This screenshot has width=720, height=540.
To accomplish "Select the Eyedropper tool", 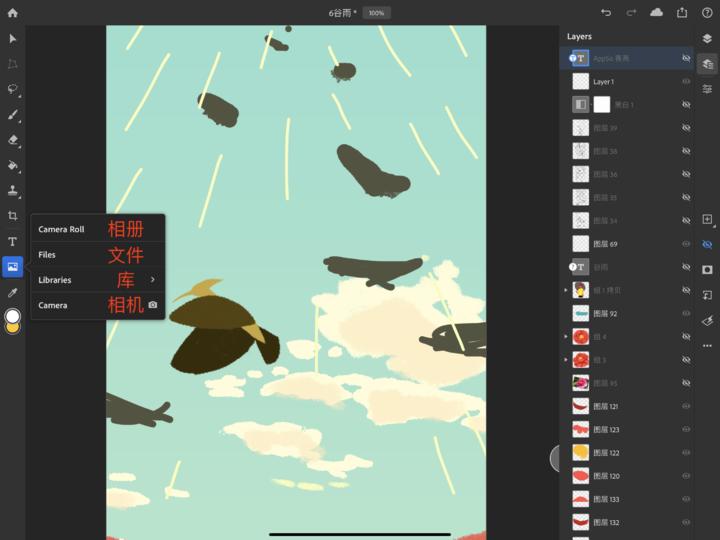I will tap(13, 293).
